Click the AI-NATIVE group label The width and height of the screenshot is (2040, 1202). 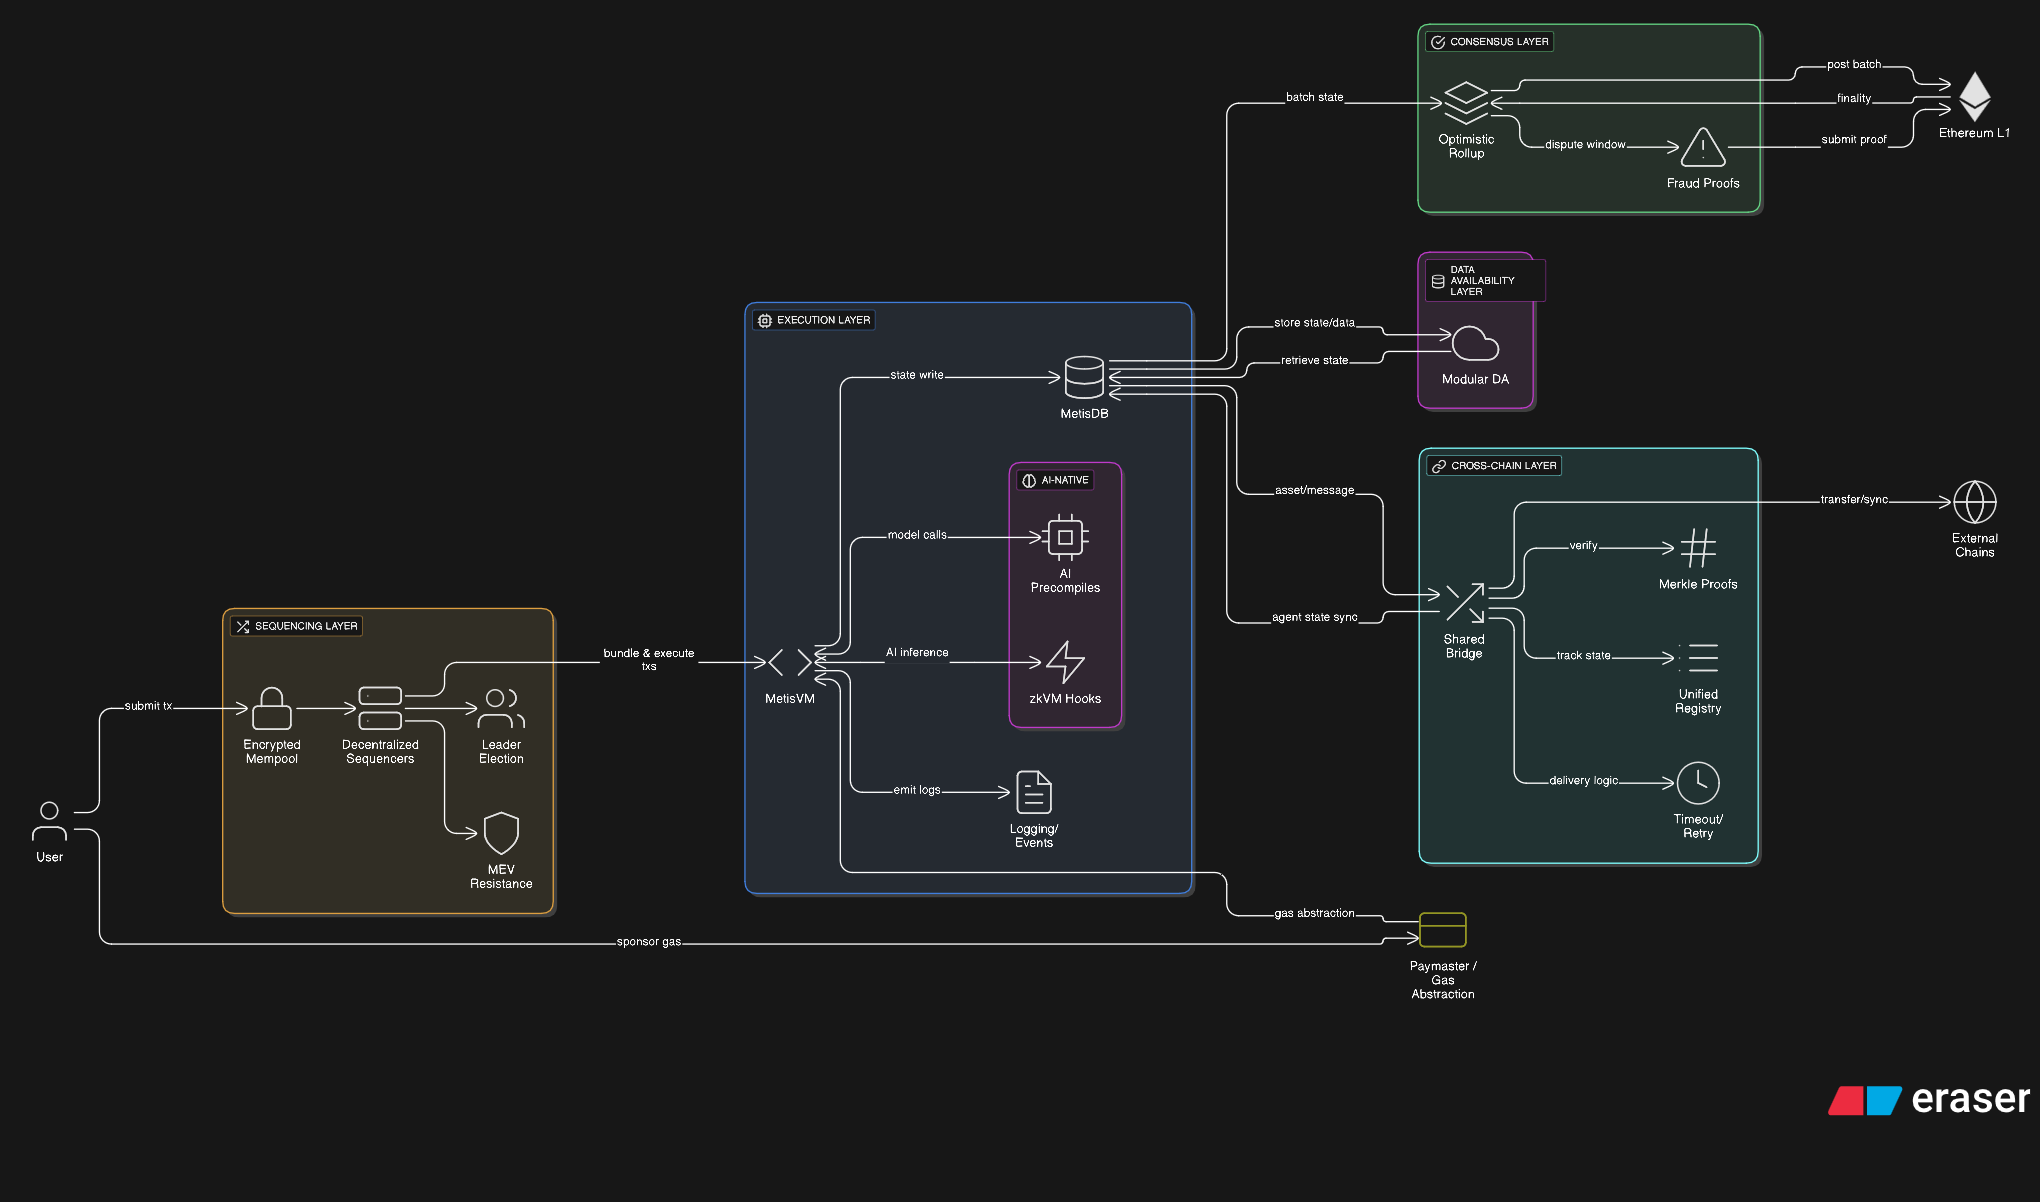(x=1056, y=480)
